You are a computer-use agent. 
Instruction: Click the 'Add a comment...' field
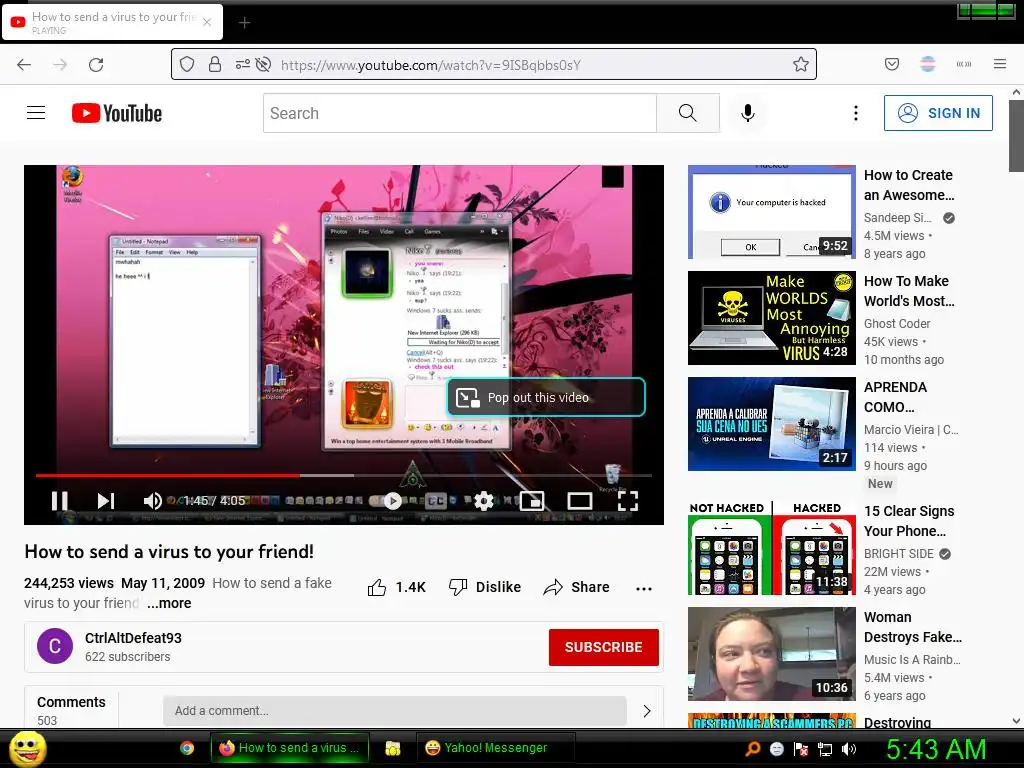tap(394, 711)
